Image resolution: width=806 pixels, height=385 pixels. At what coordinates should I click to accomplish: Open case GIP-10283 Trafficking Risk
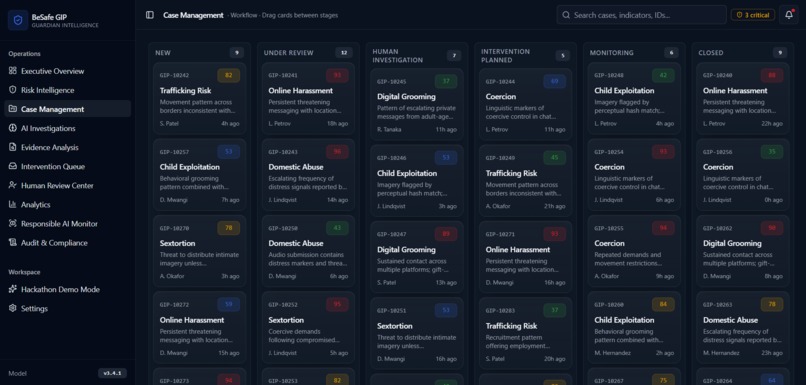tap(525, 334)
